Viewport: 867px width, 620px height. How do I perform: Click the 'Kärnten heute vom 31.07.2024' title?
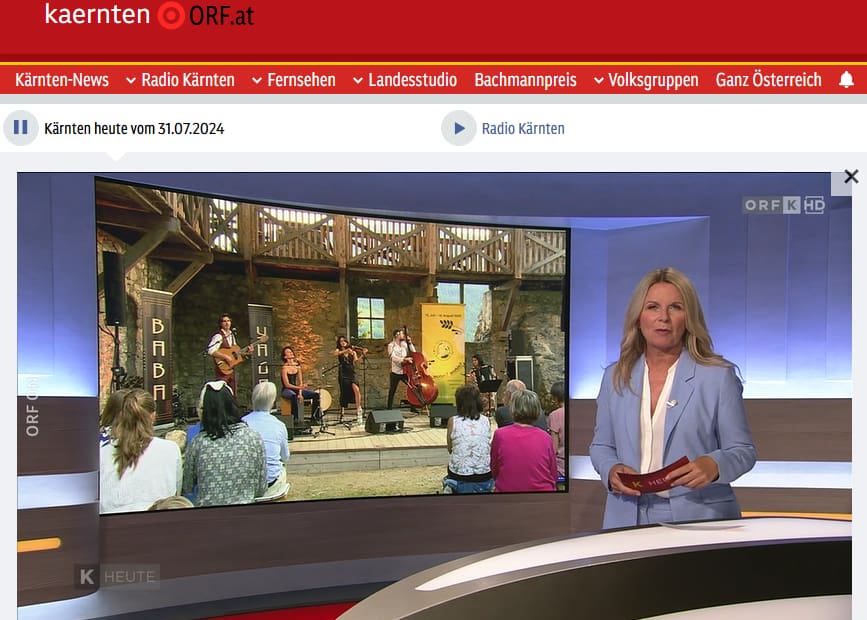(x=134, y=128)
